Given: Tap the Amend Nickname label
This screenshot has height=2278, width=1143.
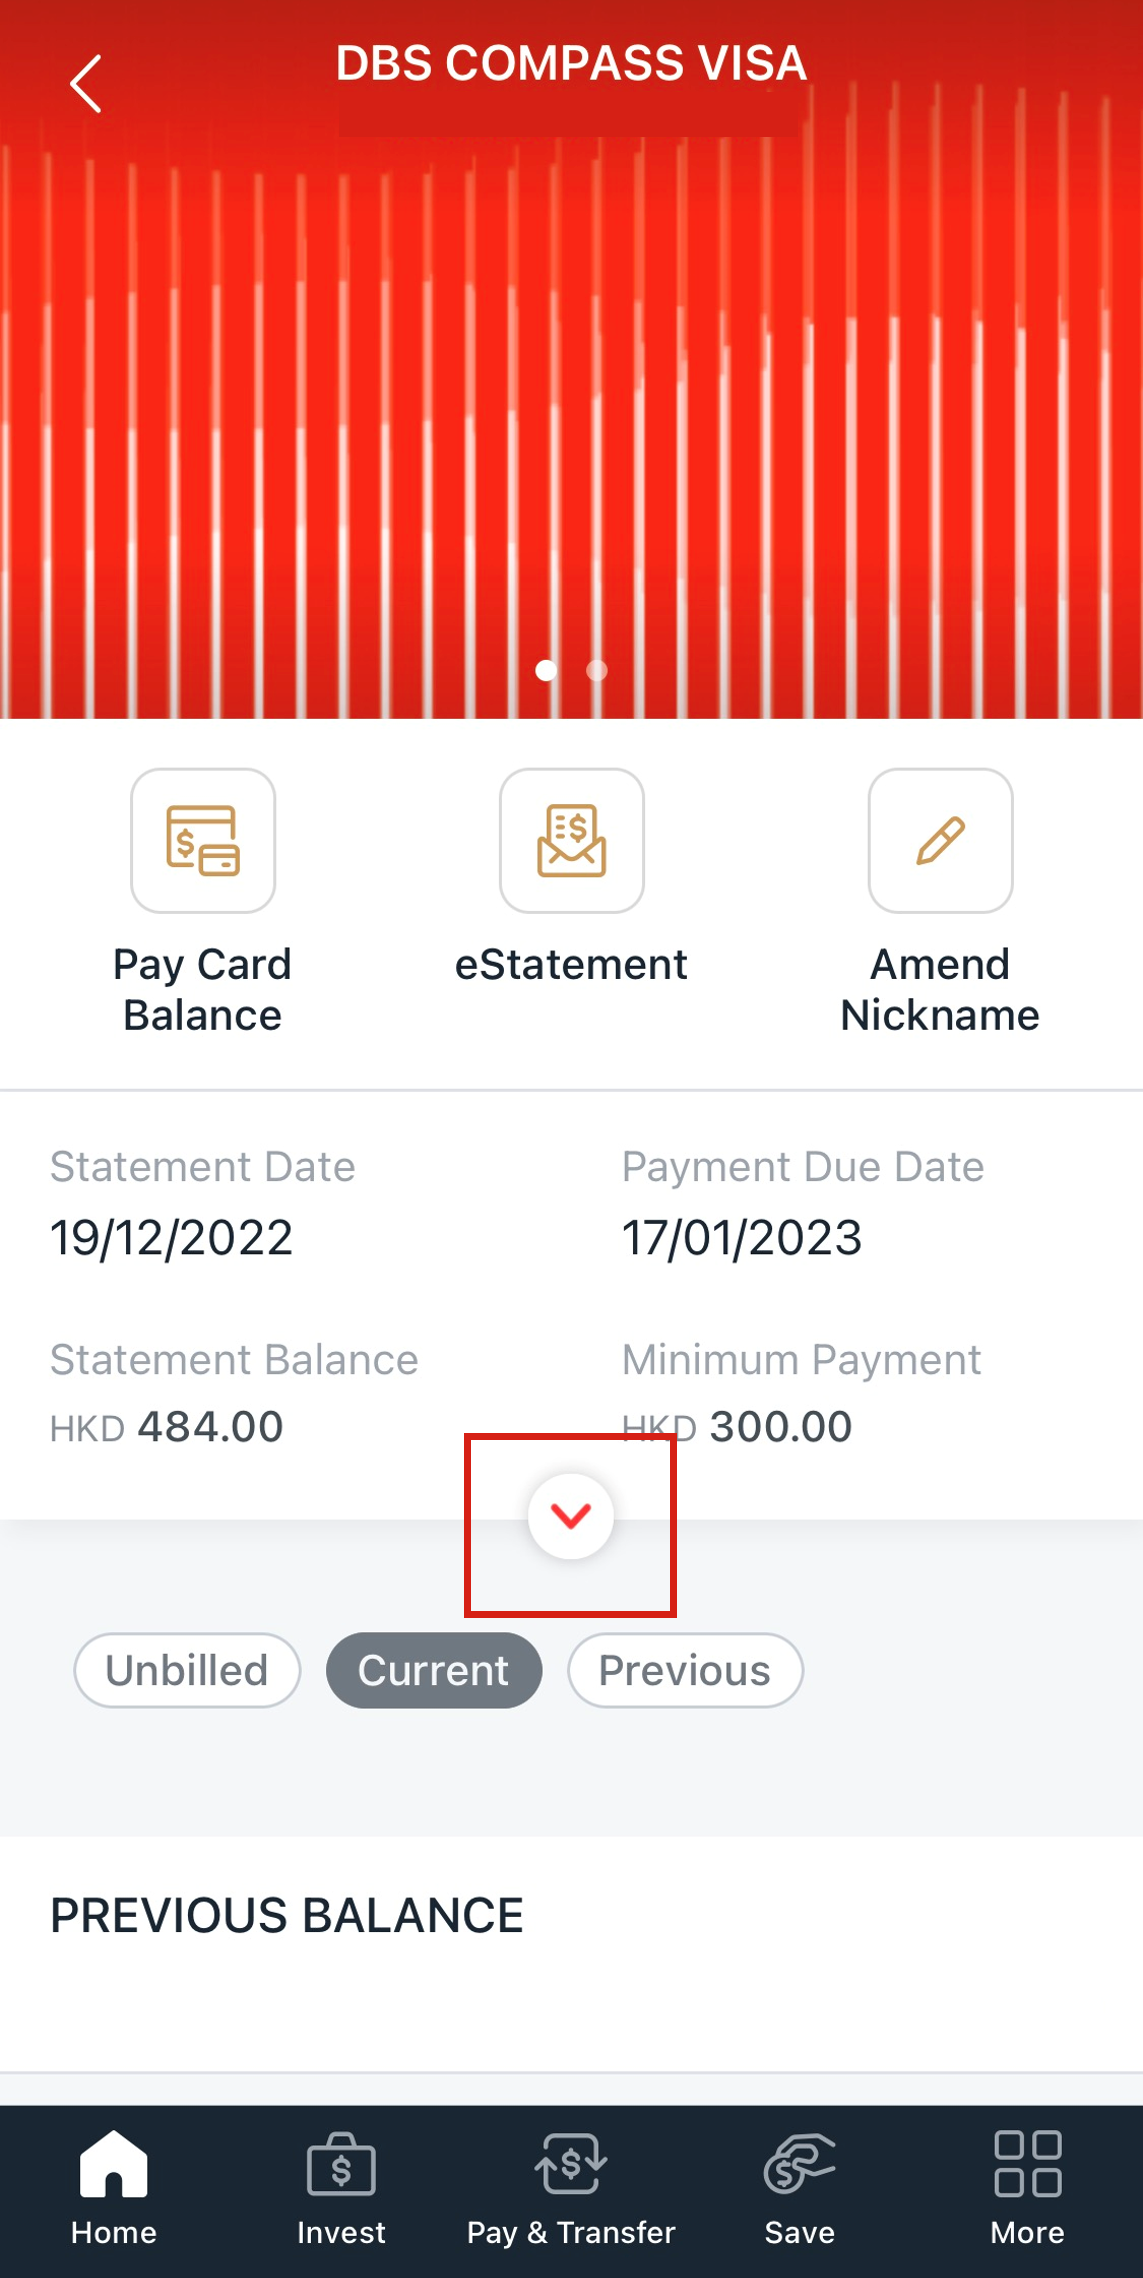Looking at the screenshot, I should coord(940,990).
